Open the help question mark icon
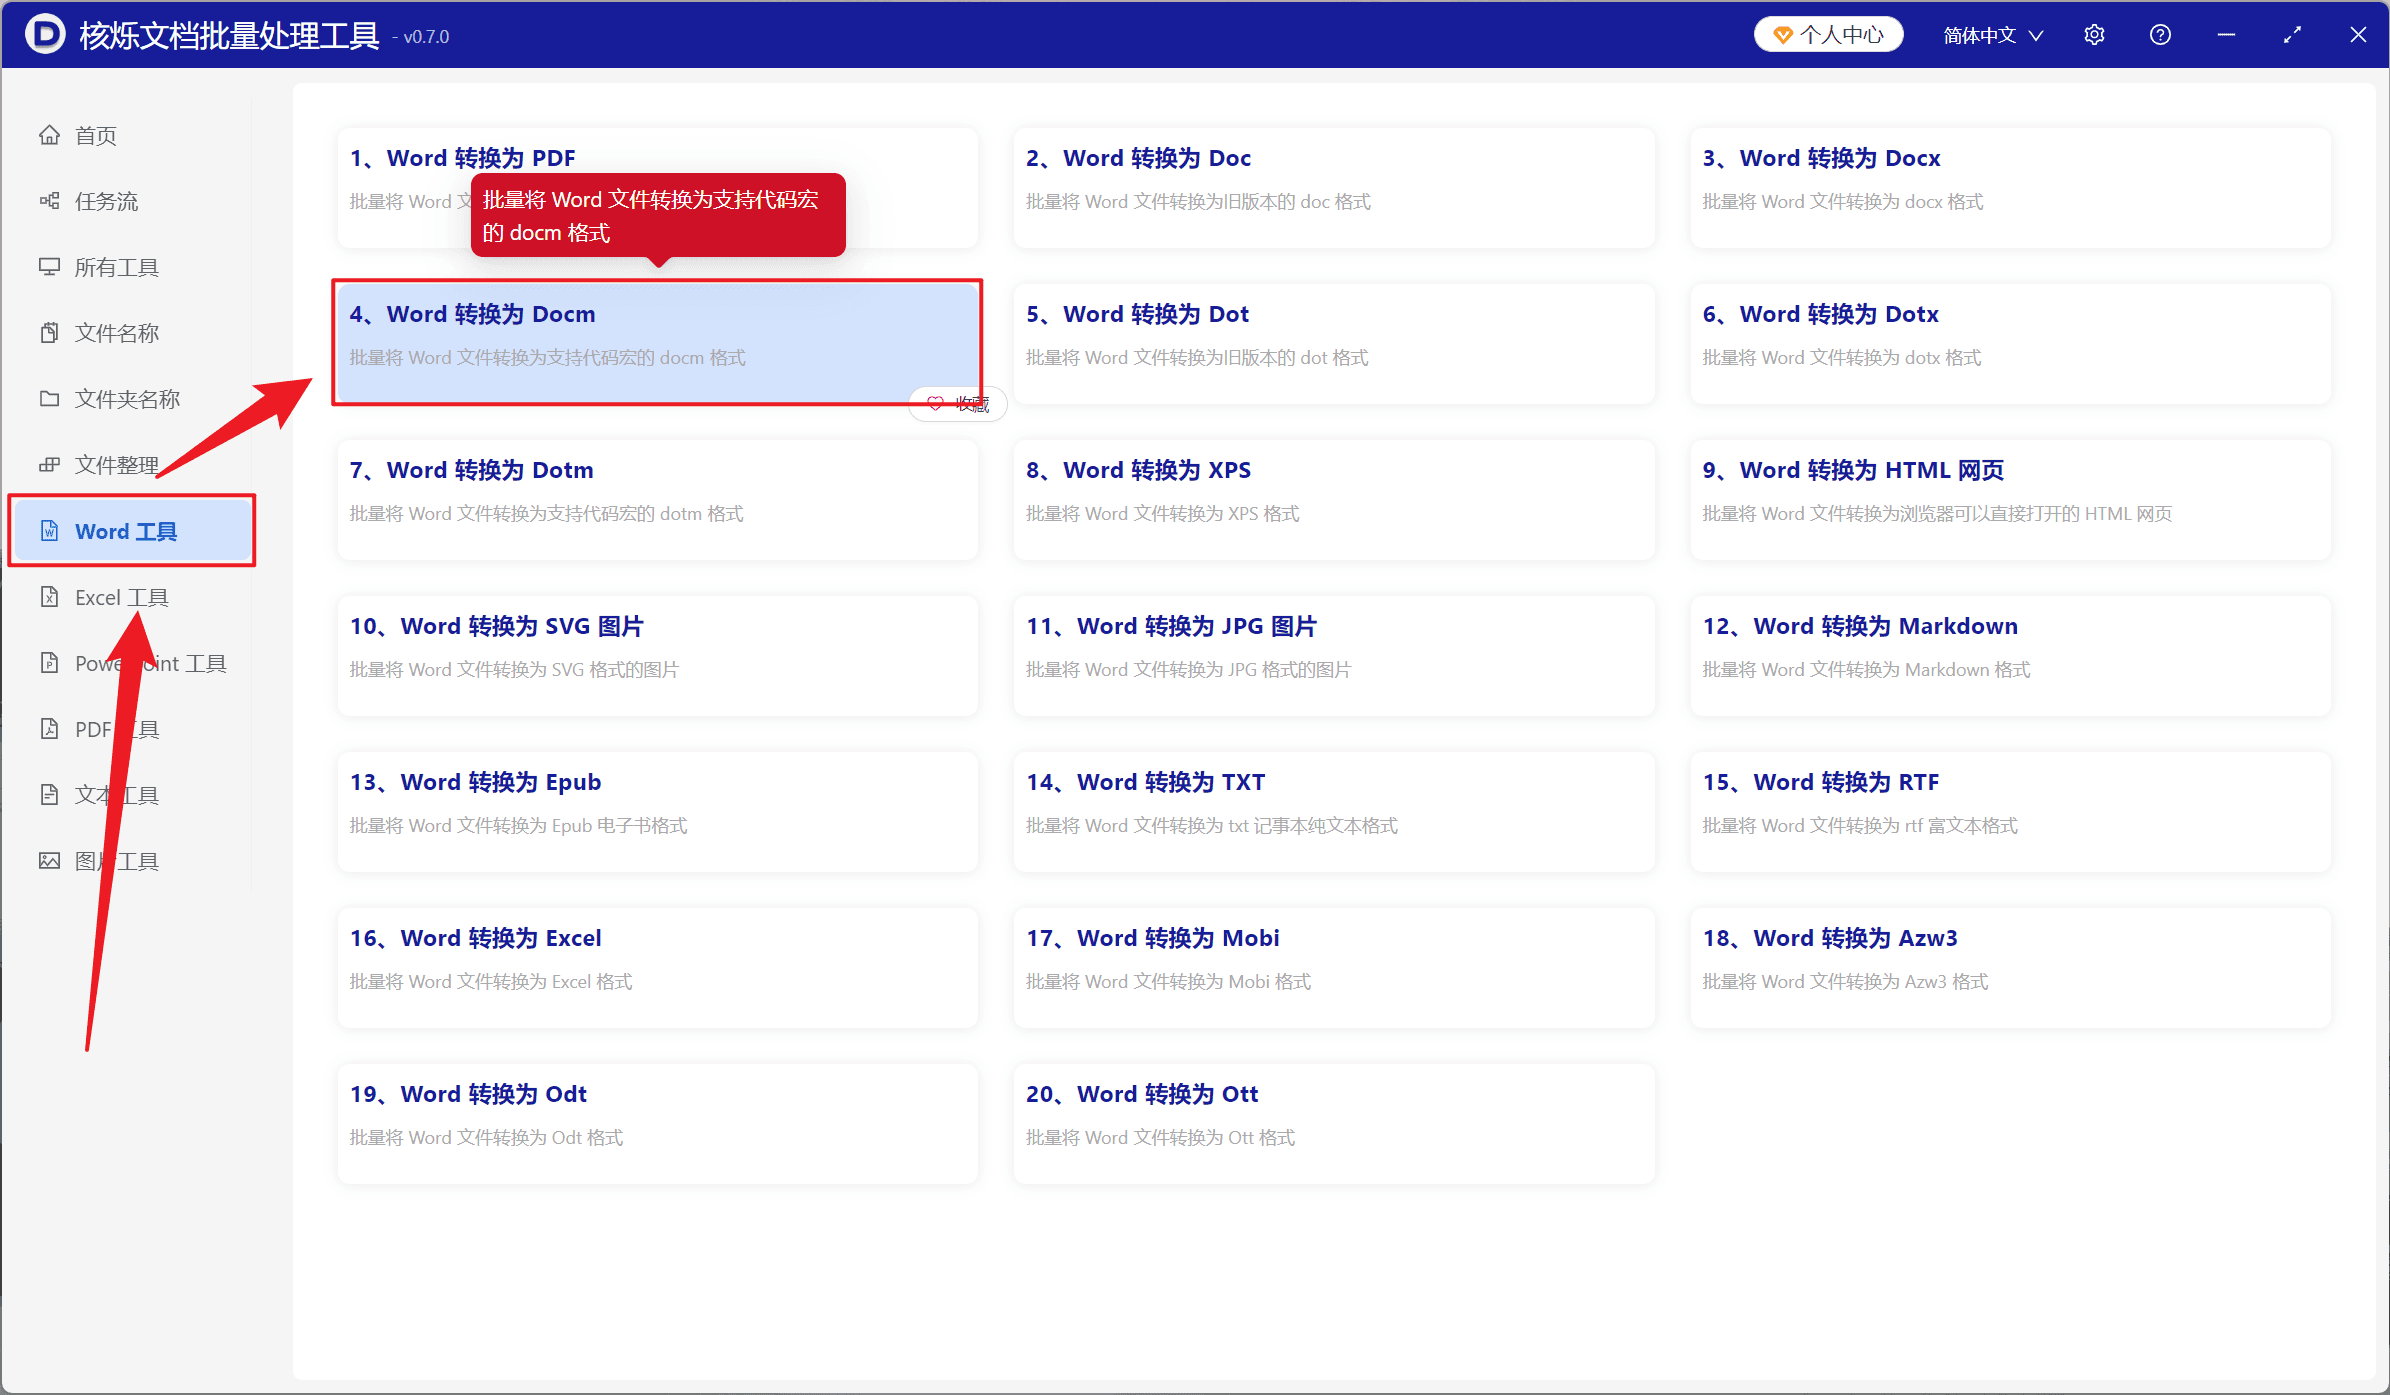2390x1395 pixels. point(2160,35)
